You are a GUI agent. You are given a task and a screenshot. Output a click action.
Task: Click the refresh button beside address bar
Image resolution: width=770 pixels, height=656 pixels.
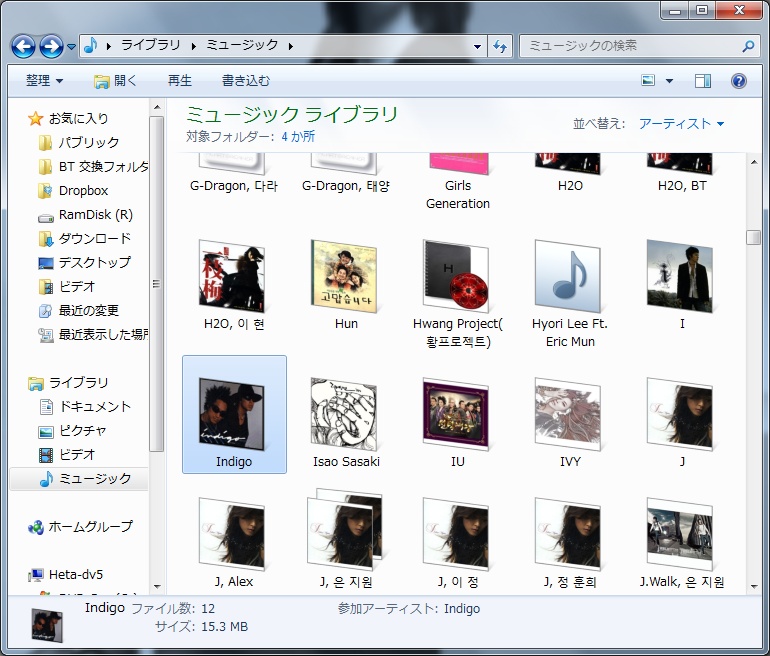tap(500, 47)
